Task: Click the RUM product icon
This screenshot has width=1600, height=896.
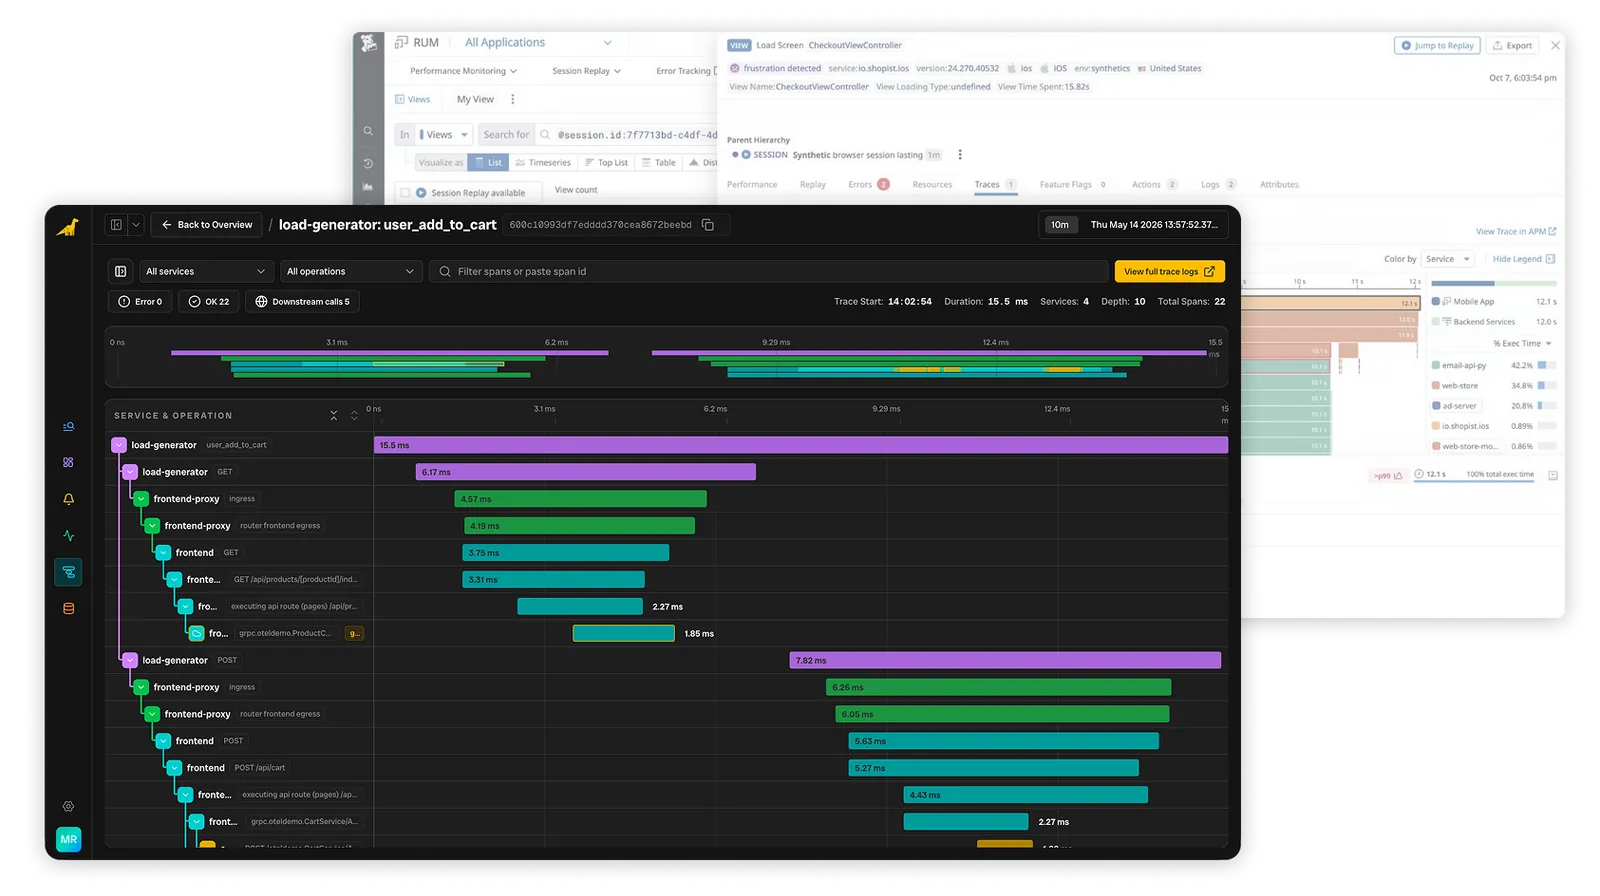Action: [x=401, y=42]
